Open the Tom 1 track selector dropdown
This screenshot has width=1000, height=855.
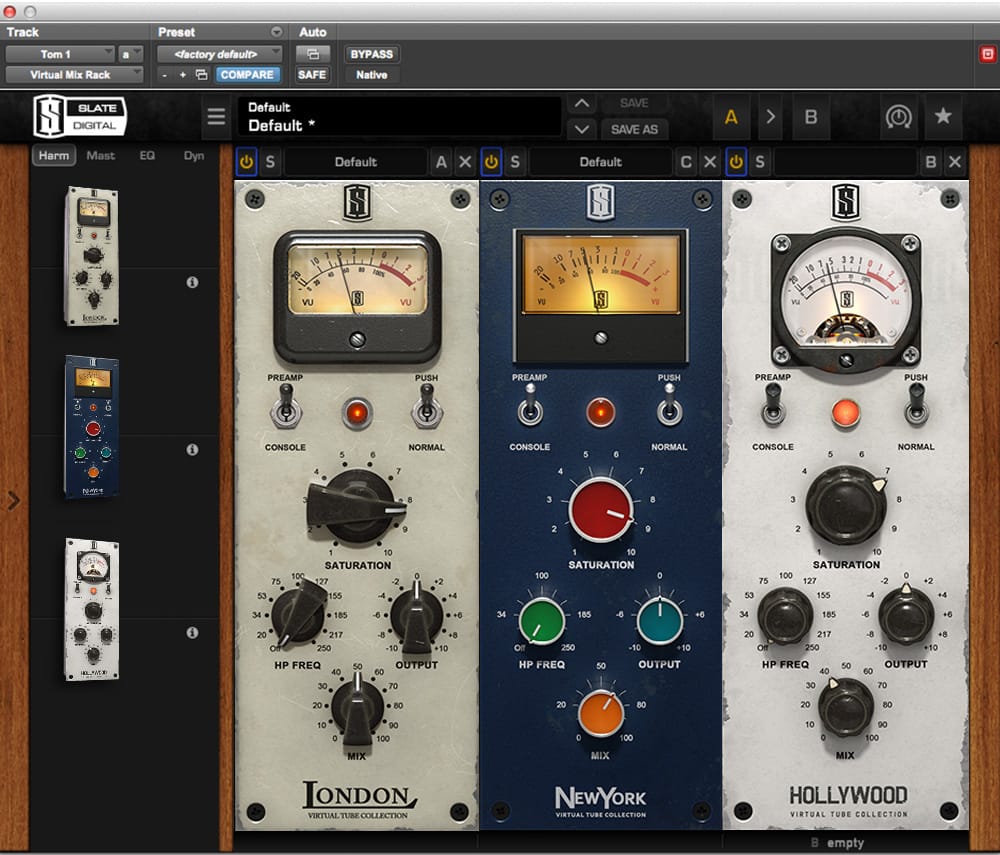tap(60, 54)
